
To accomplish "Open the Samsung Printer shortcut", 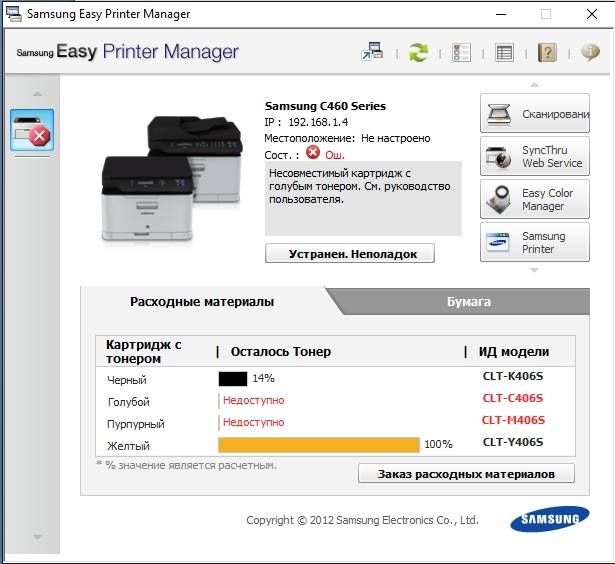I will (x=535, y=243).
